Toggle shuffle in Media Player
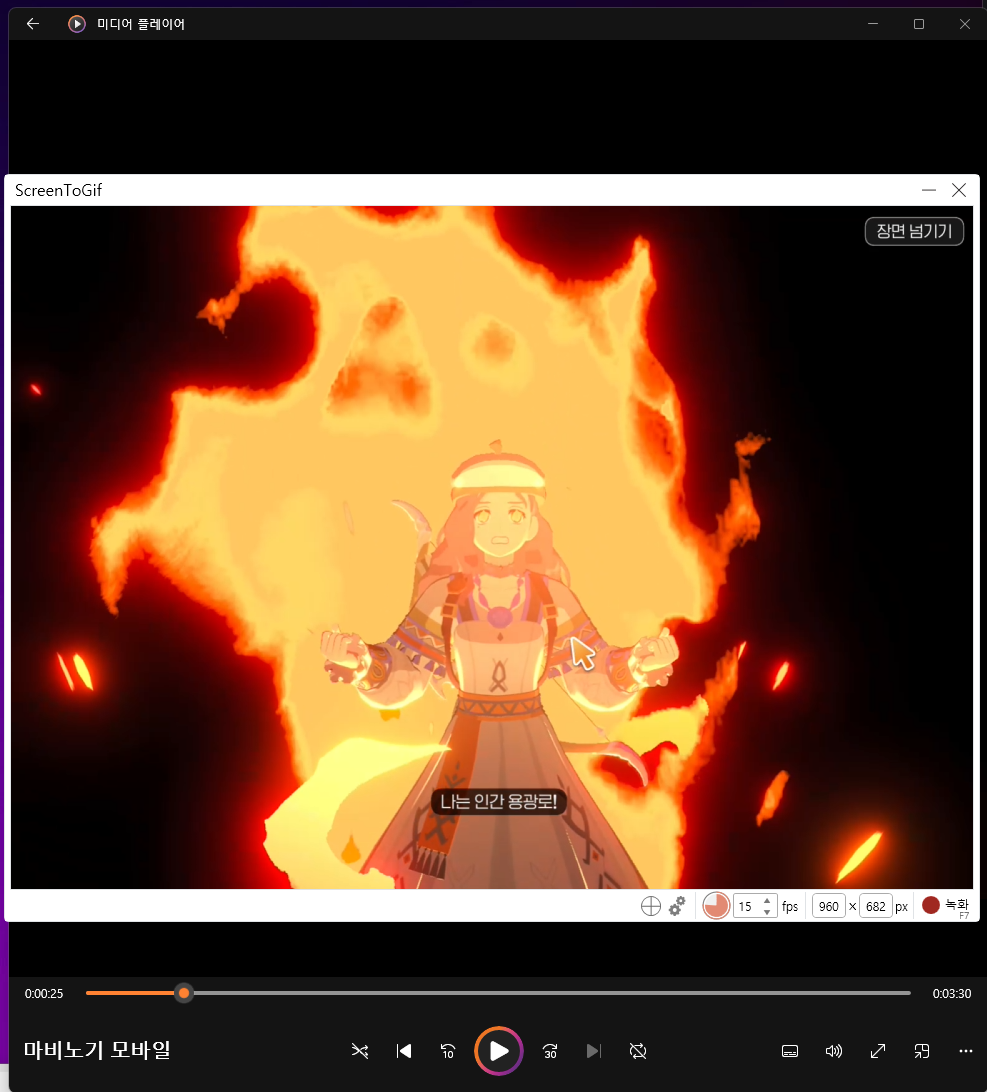Image resolution: width=987 pixels, height=1092 pixels. tap(360, 1051)
